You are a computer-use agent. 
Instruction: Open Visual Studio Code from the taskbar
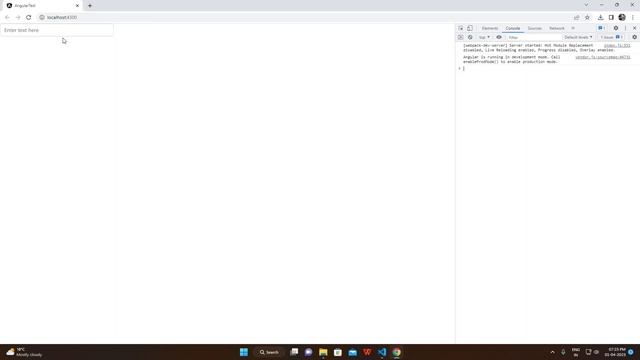382,352
